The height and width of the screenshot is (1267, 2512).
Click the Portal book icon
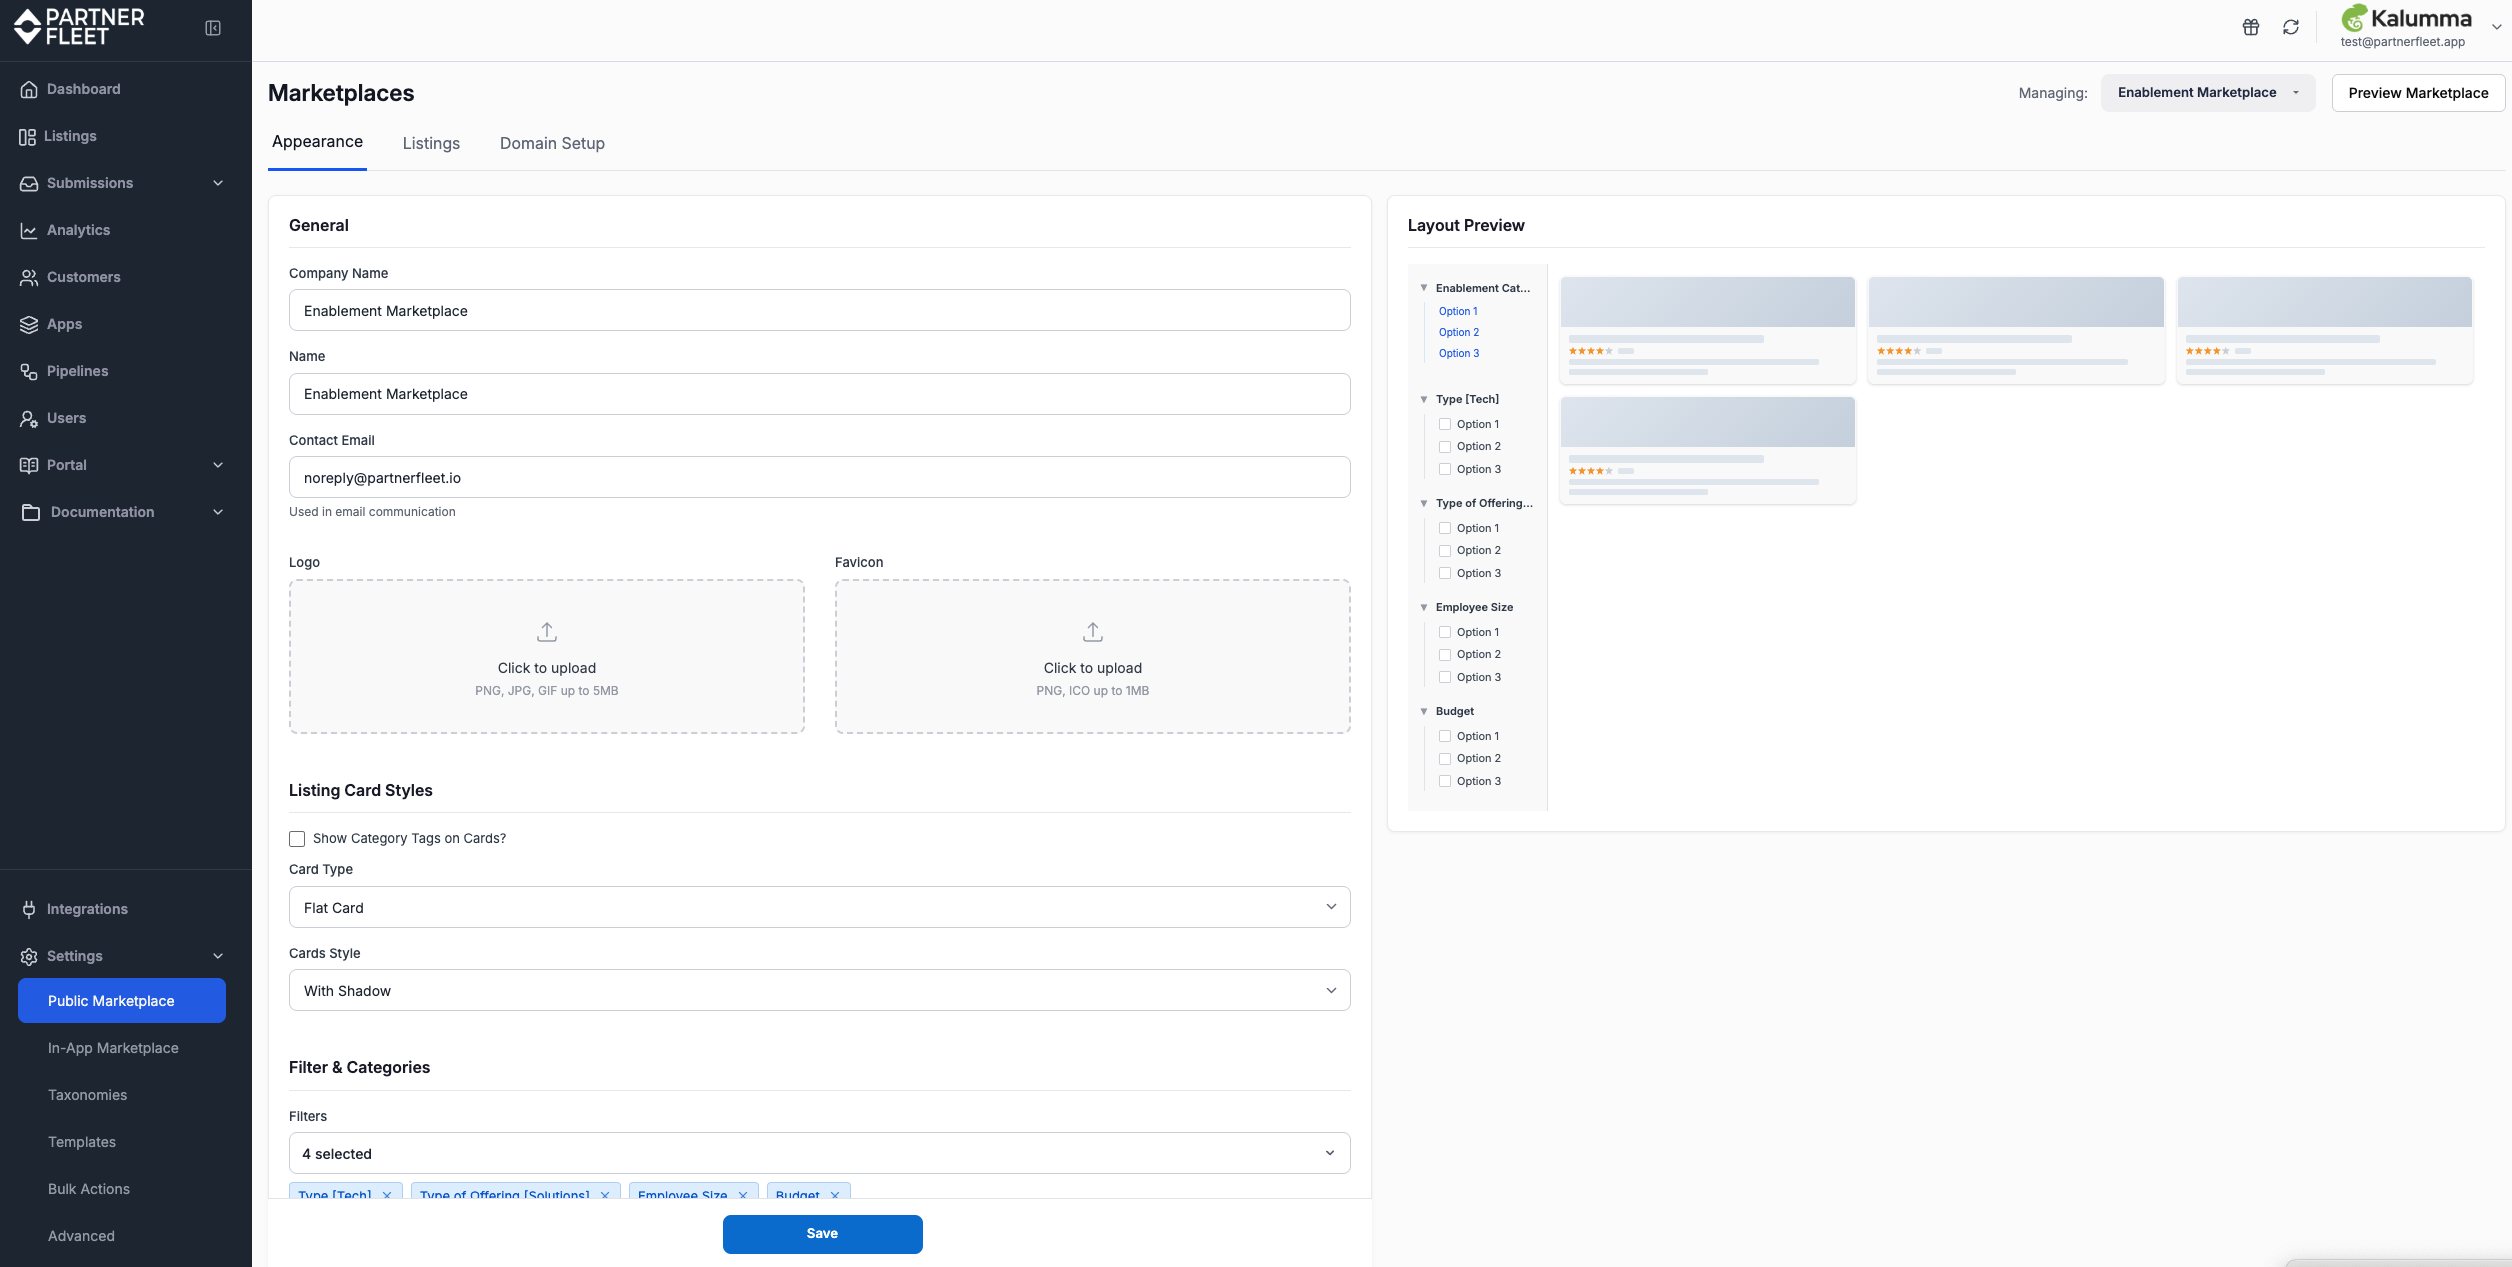click(x=29, y=465)
